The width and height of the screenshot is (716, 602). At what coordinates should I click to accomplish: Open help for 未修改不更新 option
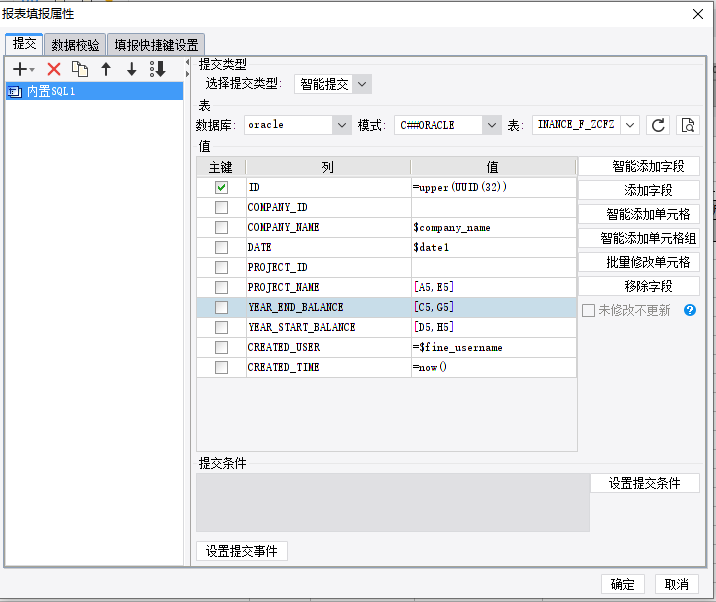coord(690,310)
